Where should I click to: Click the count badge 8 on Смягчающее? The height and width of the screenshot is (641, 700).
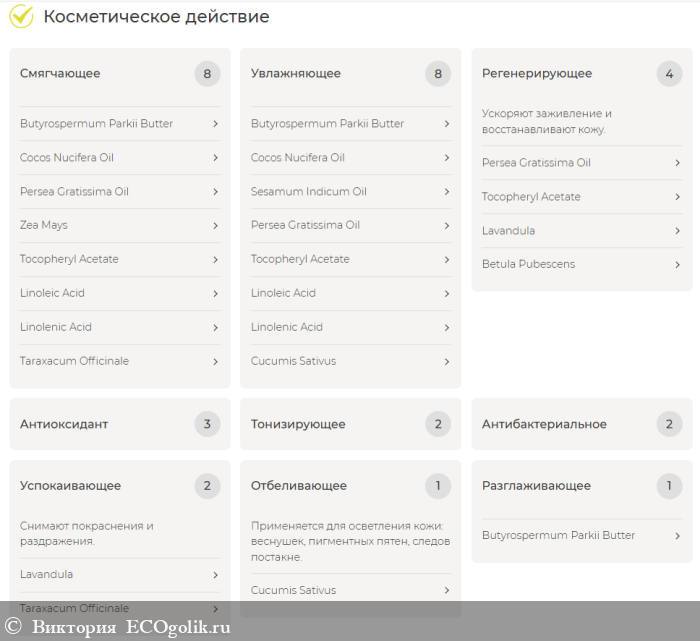(207, 74)
